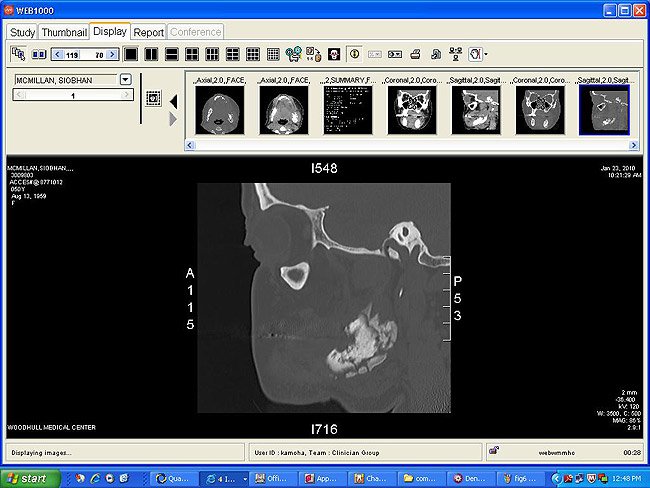Switch to the Study tab
This screenshot has height=488, width=650.
[x=22, y=32]
